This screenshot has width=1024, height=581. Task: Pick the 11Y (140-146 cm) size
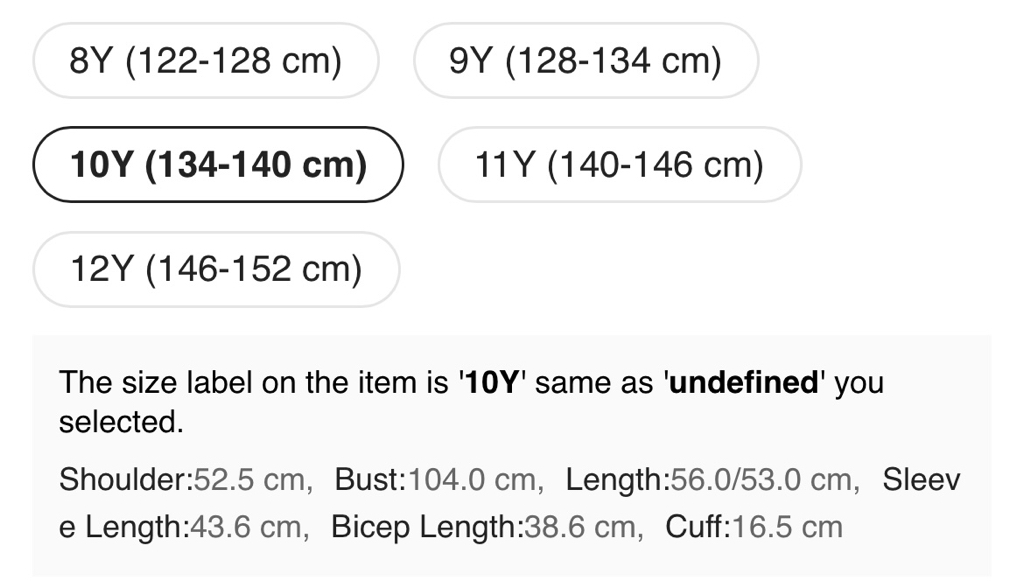tap(619, 165)
